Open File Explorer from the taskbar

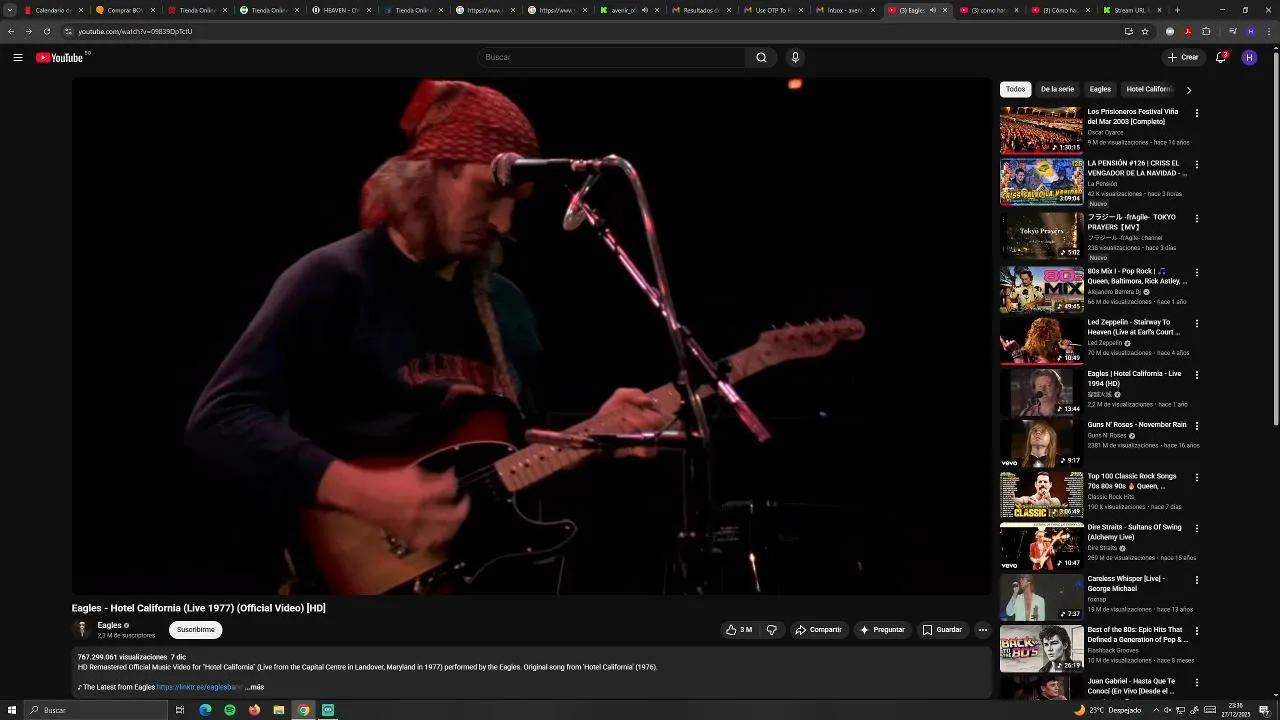click(279, 710)
